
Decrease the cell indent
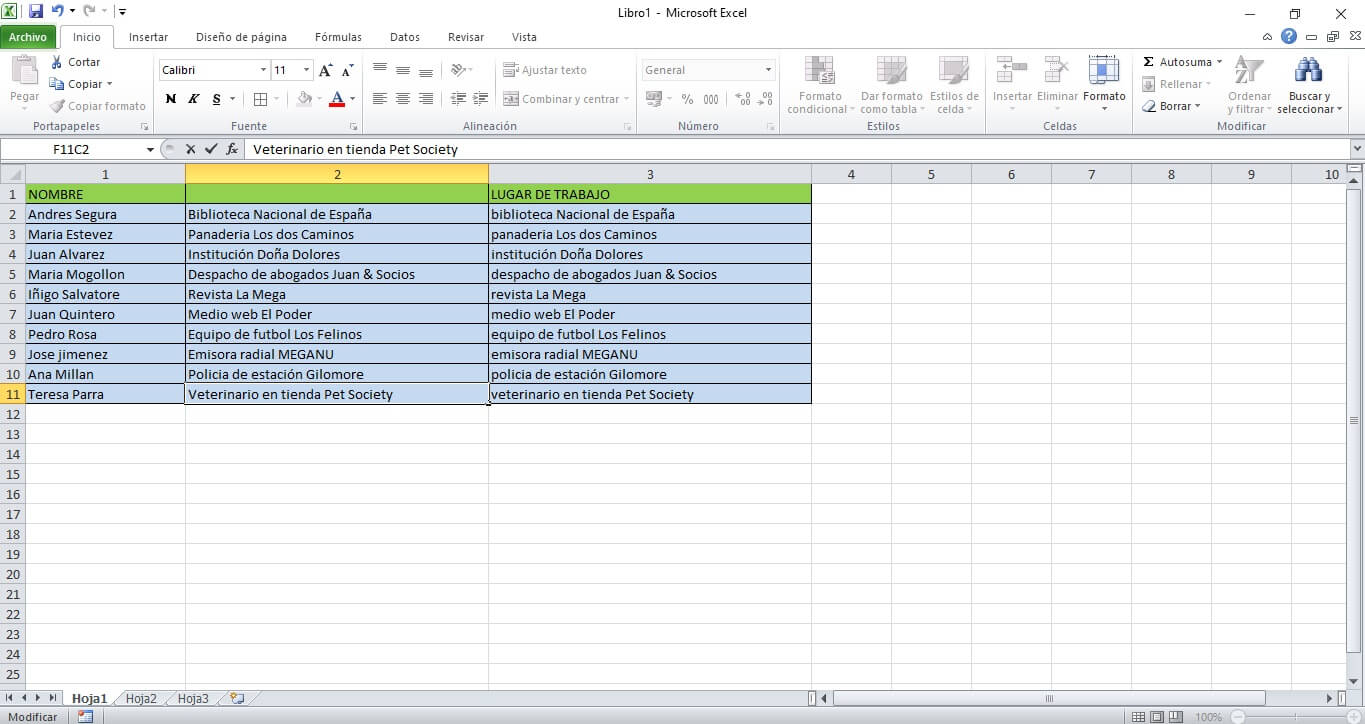[x=458, y=99]
